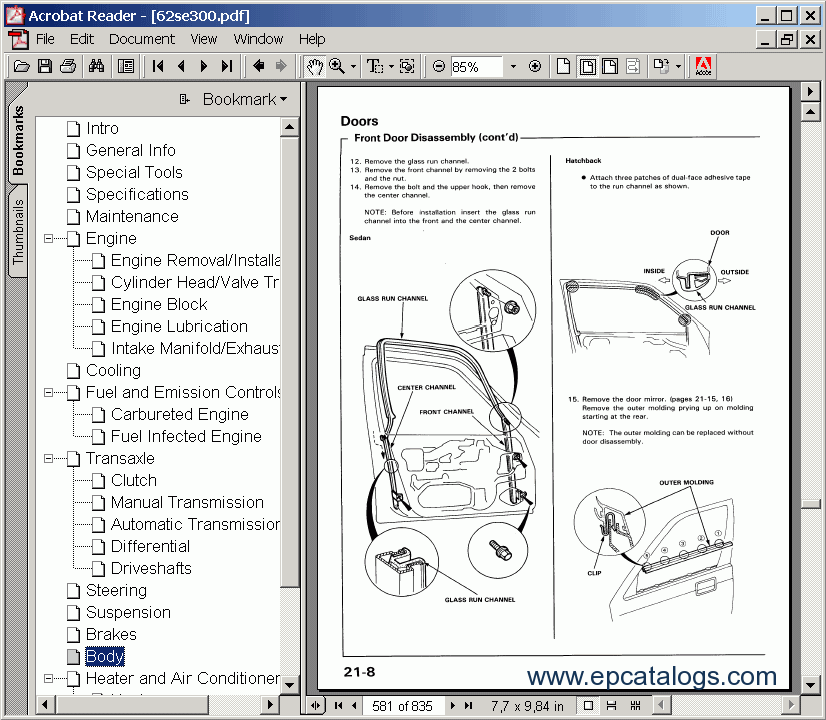Viewport: 826px width, 720px height.
Task: Switch to Fit in Window view
Action: coord(587,66)
